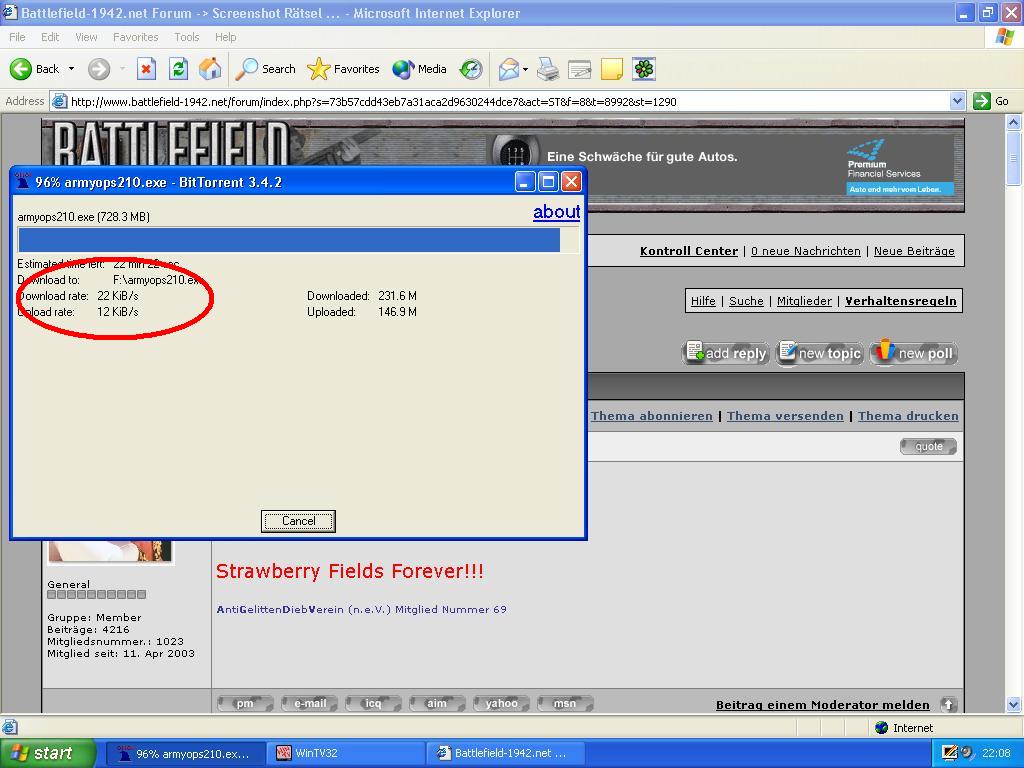Open the Help menu

coord(225,37)
